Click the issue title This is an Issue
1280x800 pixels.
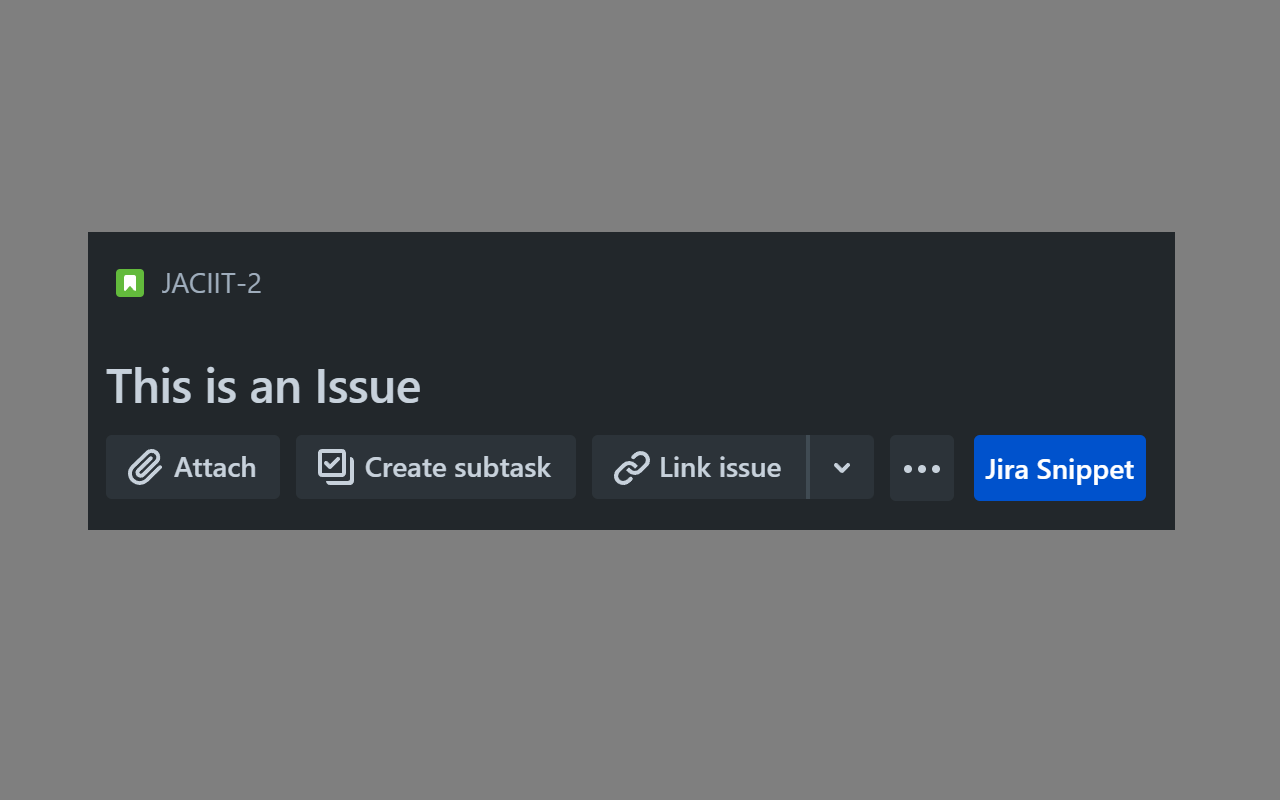click(x=263, y=387)
